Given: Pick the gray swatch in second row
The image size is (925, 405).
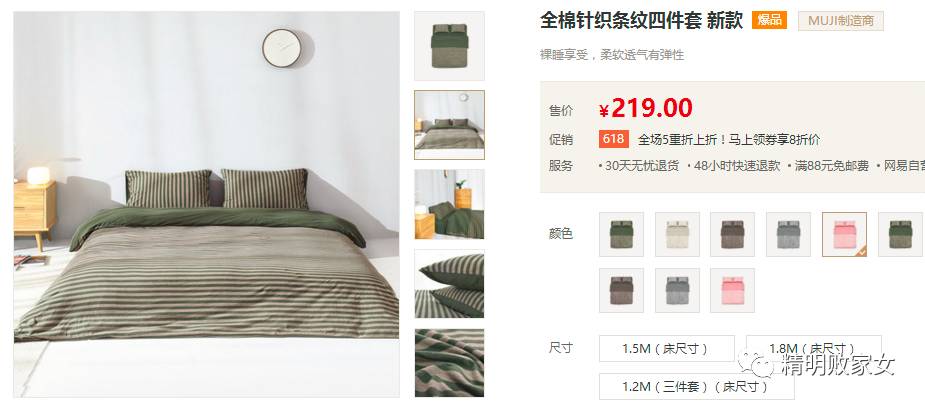Looking at the screenshot, I should pos(677,290).
